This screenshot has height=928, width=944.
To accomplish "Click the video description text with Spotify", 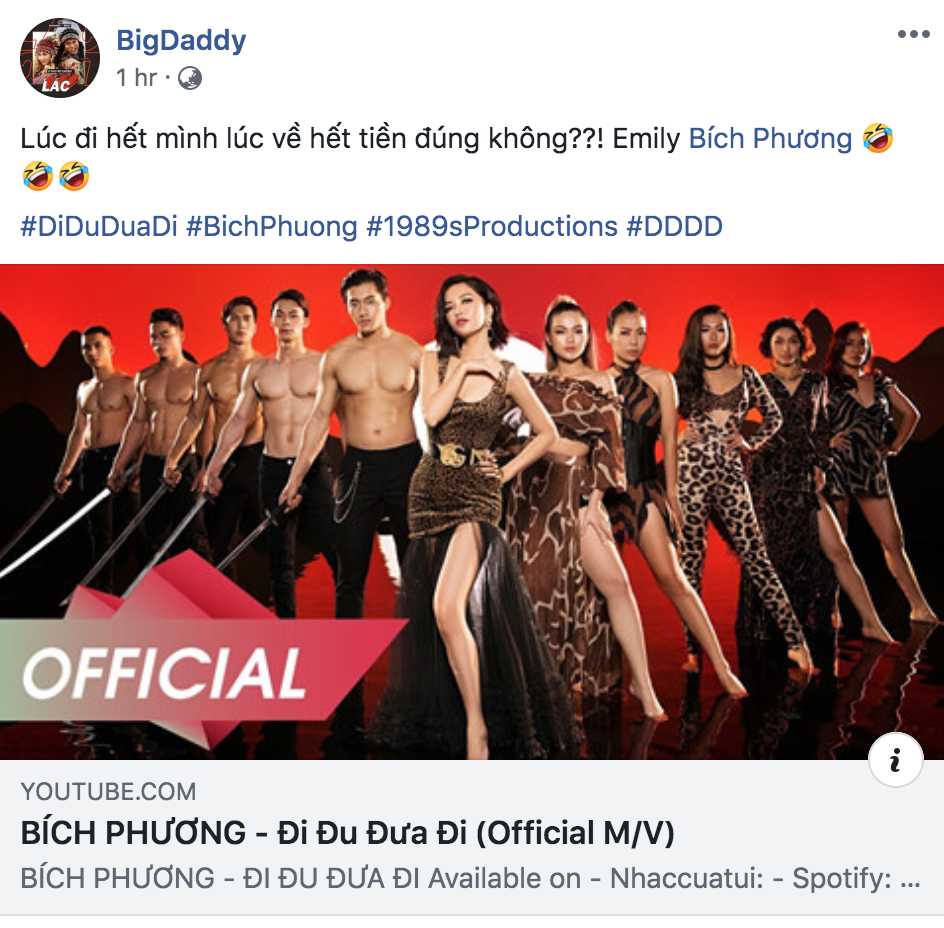I will (470, 878).
